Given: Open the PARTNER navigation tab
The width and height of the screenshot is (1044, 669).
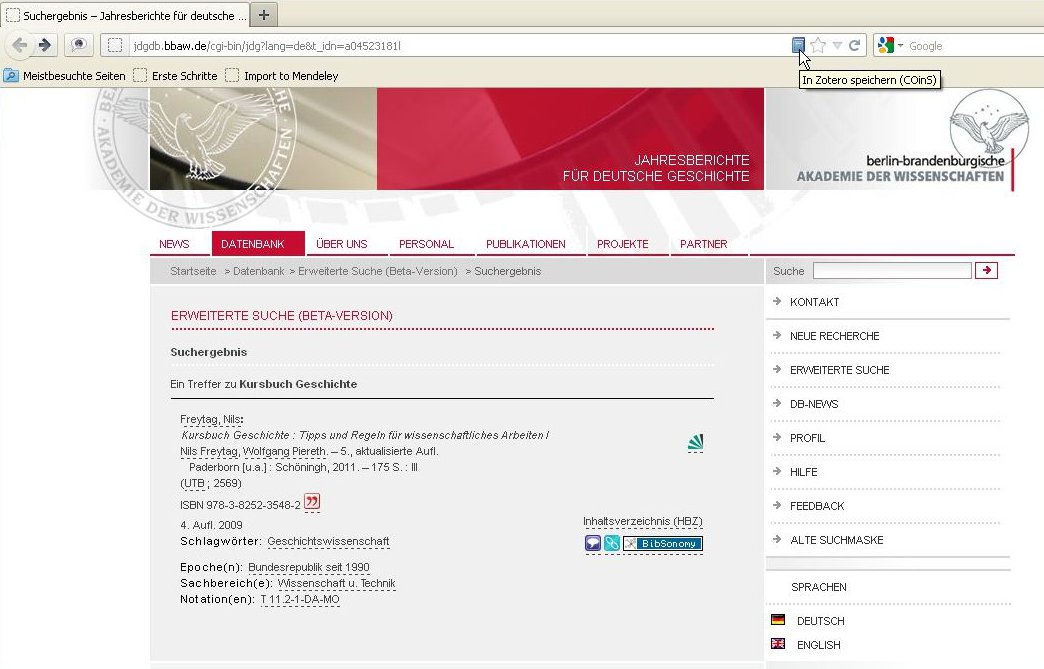Looking at the screenshot, I should click(x=704, y=244).
